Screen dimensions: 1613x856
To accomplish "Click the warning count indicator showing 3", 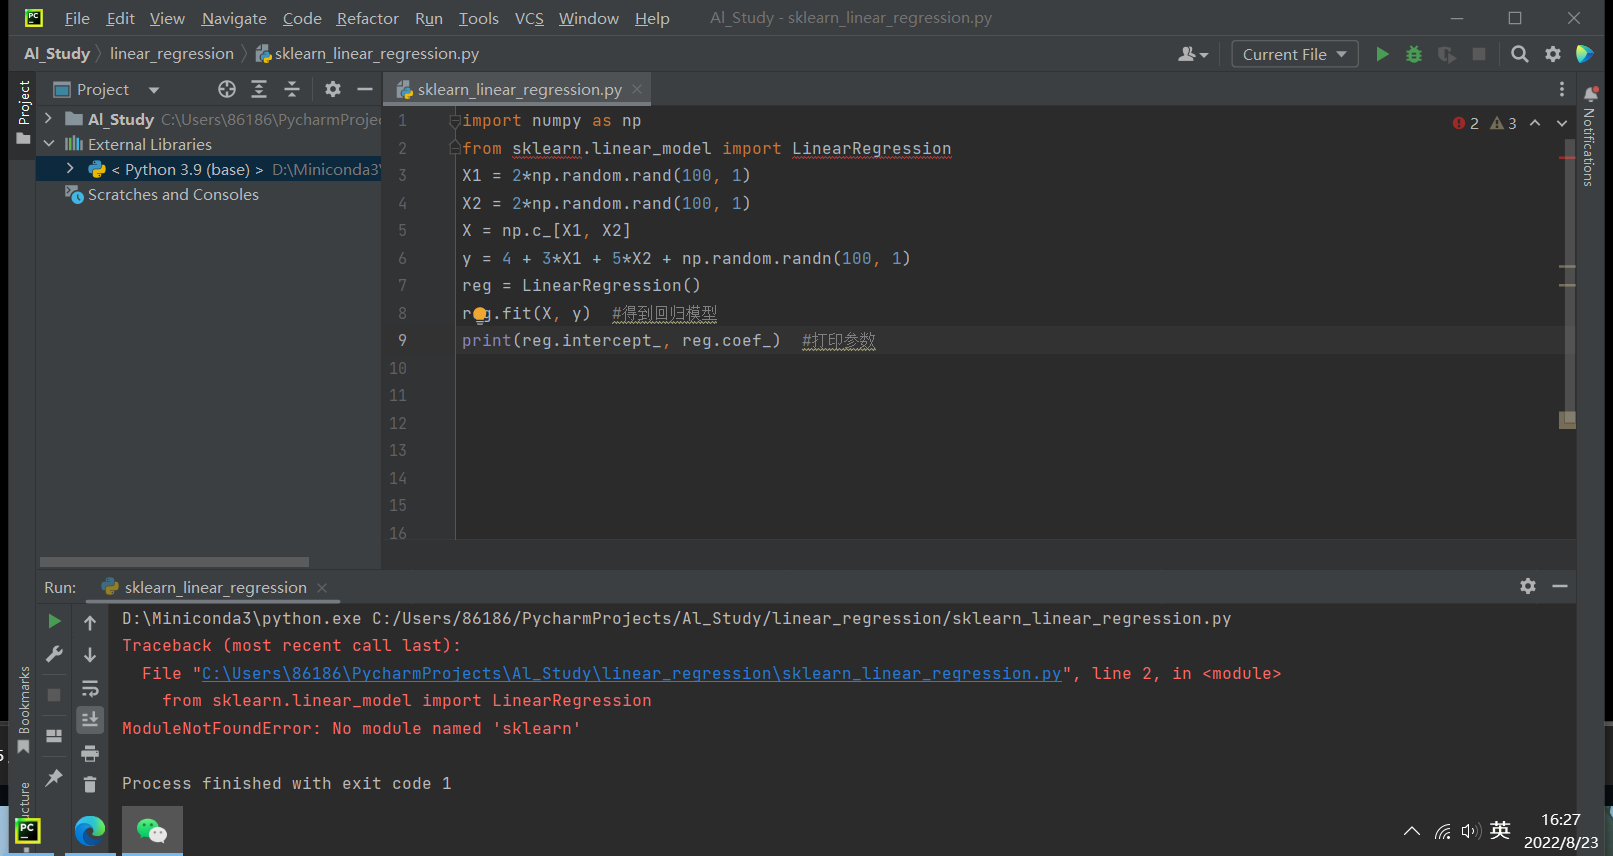I will 1503,123.
